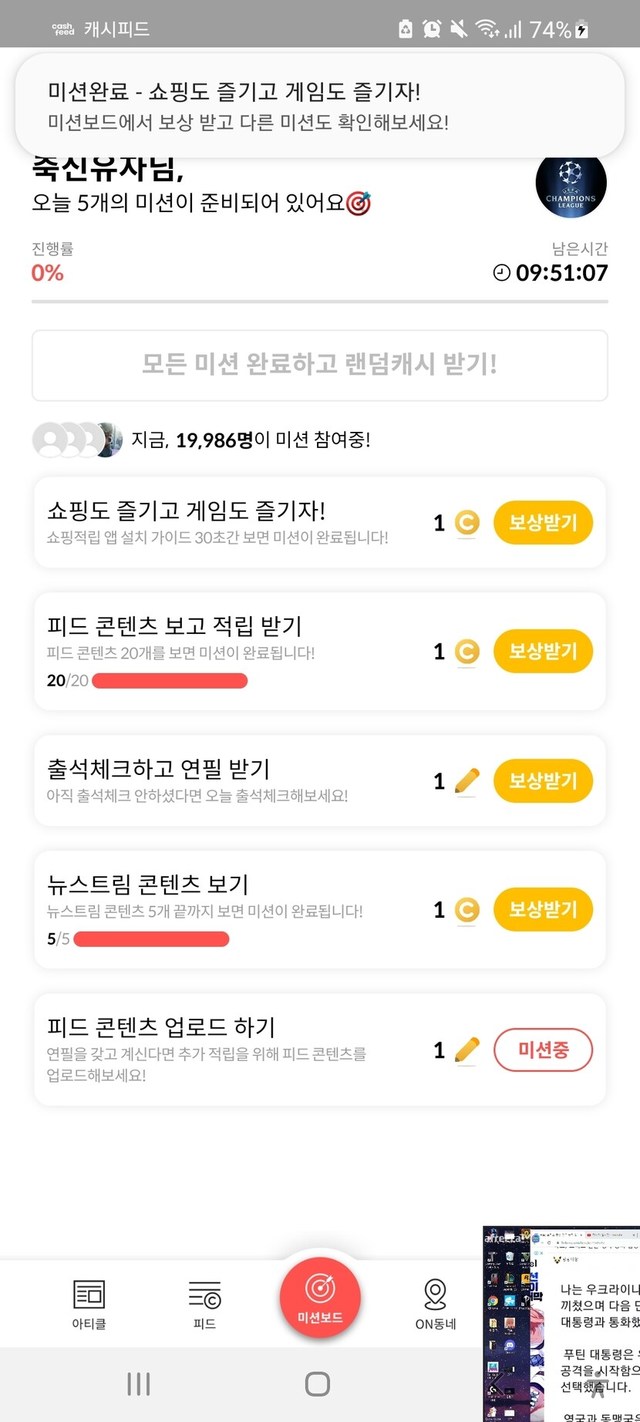Open the 아티클 article icon
The width and height of the screenshot is (640, 1422).
pyautogui.click(x=89, y=1296)
